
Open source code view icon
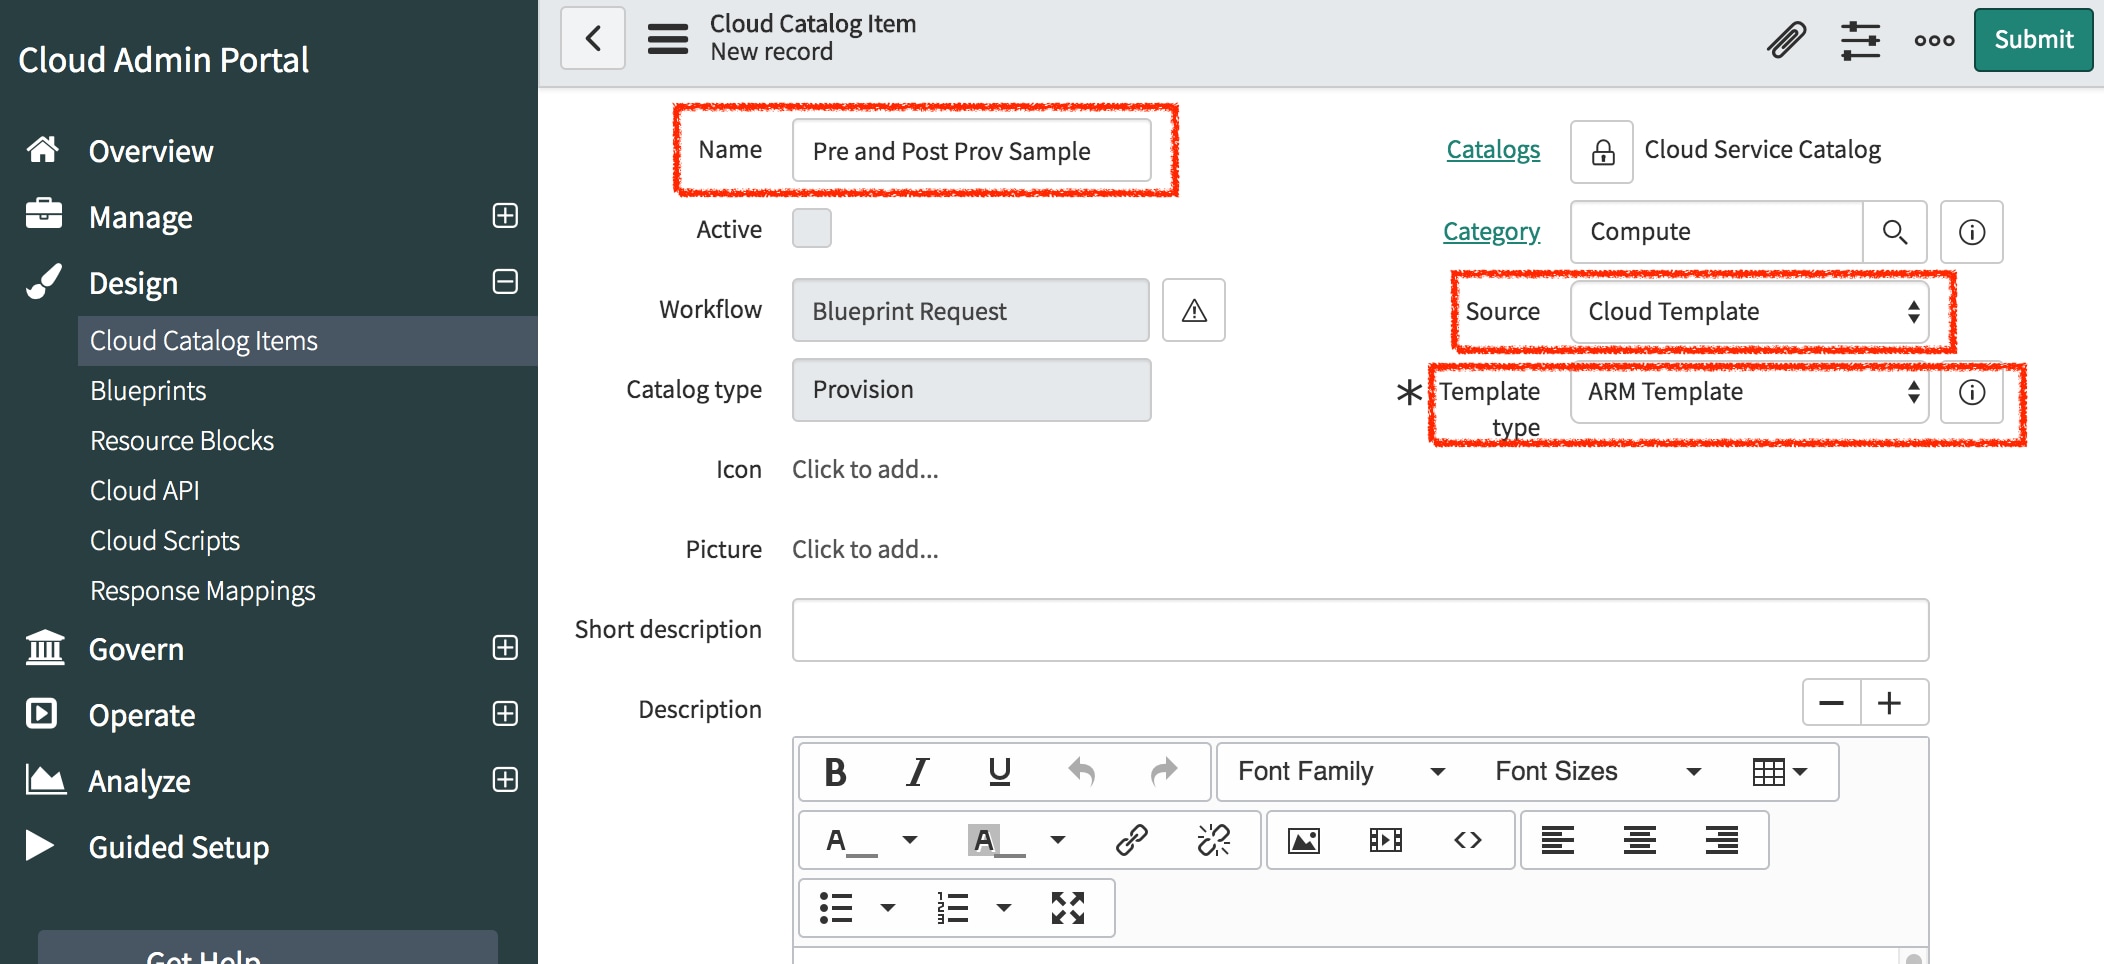click(x=1468, y=841)
